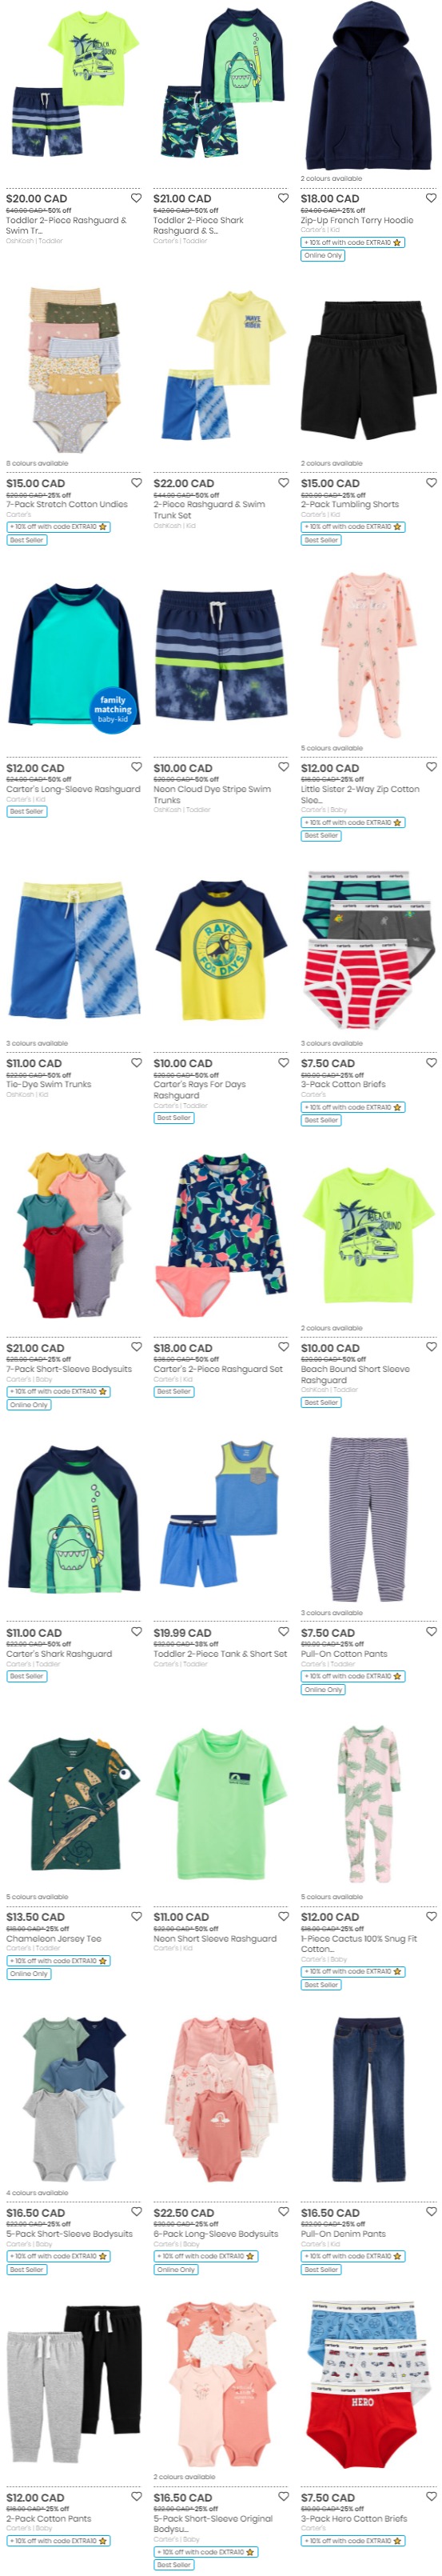Toggle wishlist heart for 3-Pack Hero Cotton Briefs
This screenshot has width=442, height=2576.
tap(431, 2496)
